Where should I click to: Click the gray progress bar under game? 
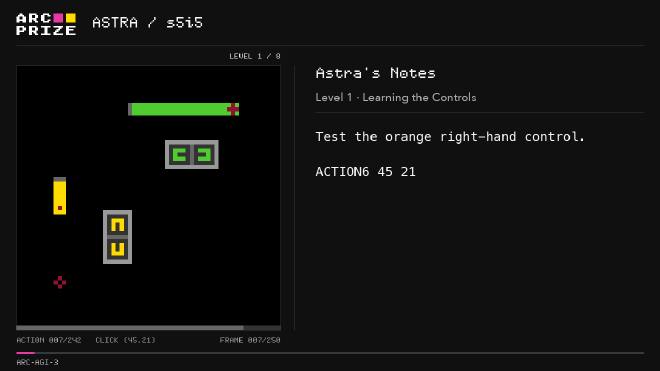coord(130,328)
